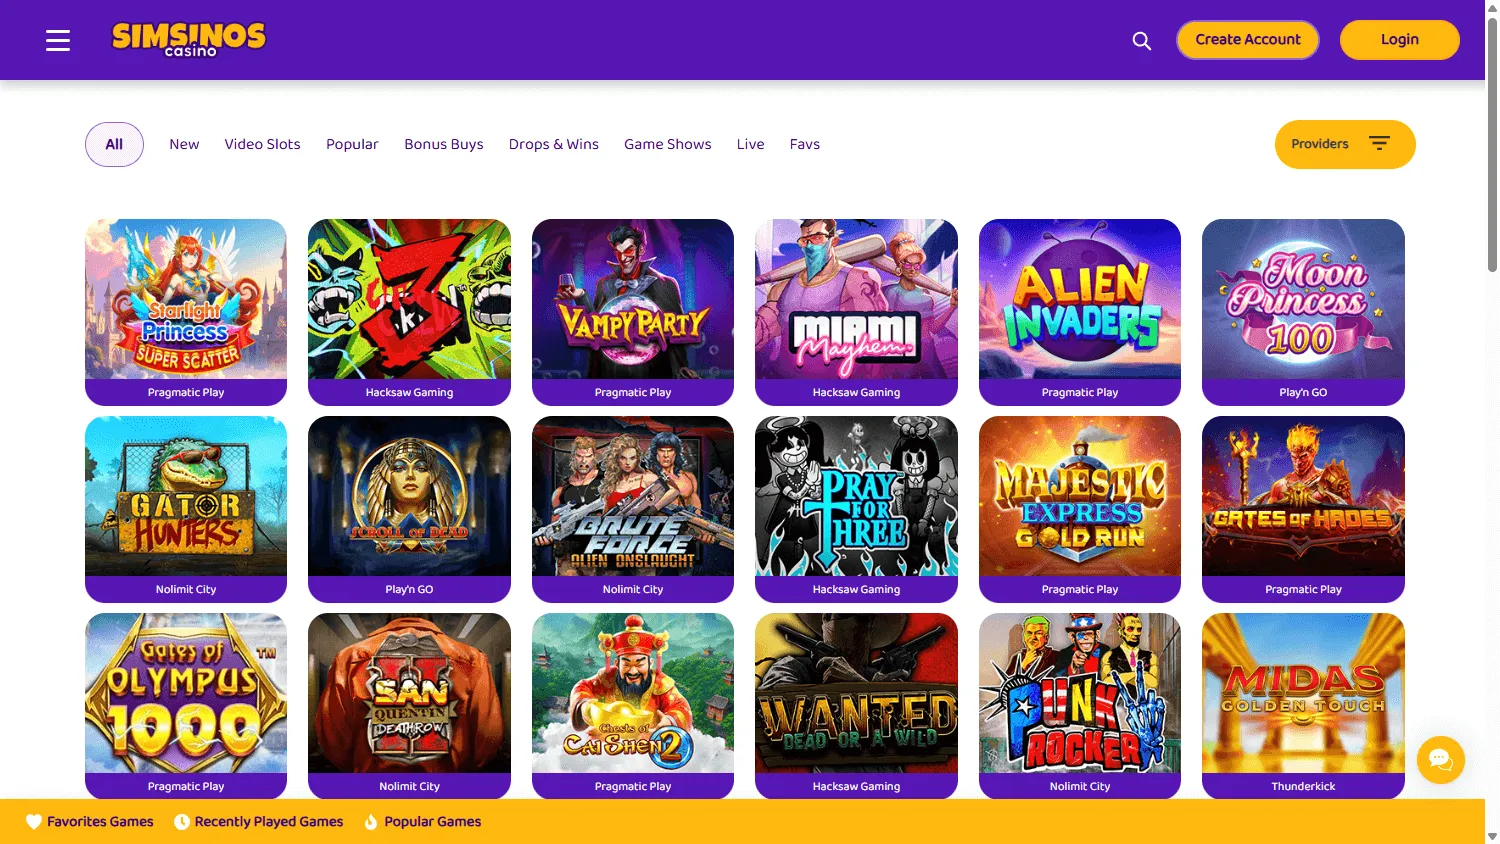The height and width of the screenshot is (844, 1500).
Task: Open the search magnifier icon
Action: point(1141,41)
